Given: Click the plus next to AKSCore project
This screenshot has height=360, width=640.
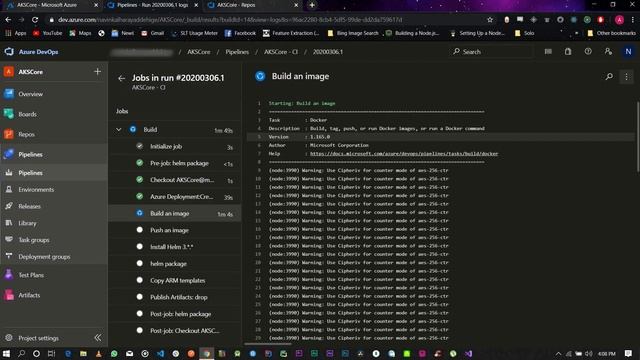Looking at the screenshot, I should pos(97,72).
